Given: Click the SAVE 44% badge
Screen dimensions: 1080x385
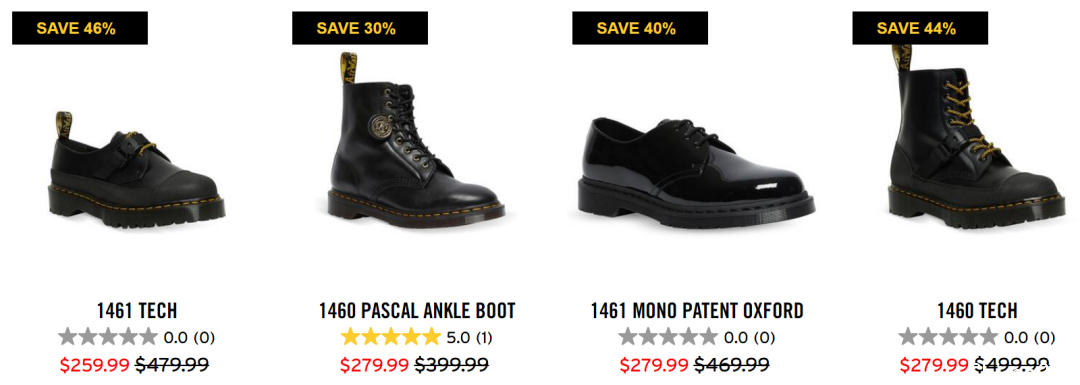Looking at the screenshot, I should click(x=920, y=28).
